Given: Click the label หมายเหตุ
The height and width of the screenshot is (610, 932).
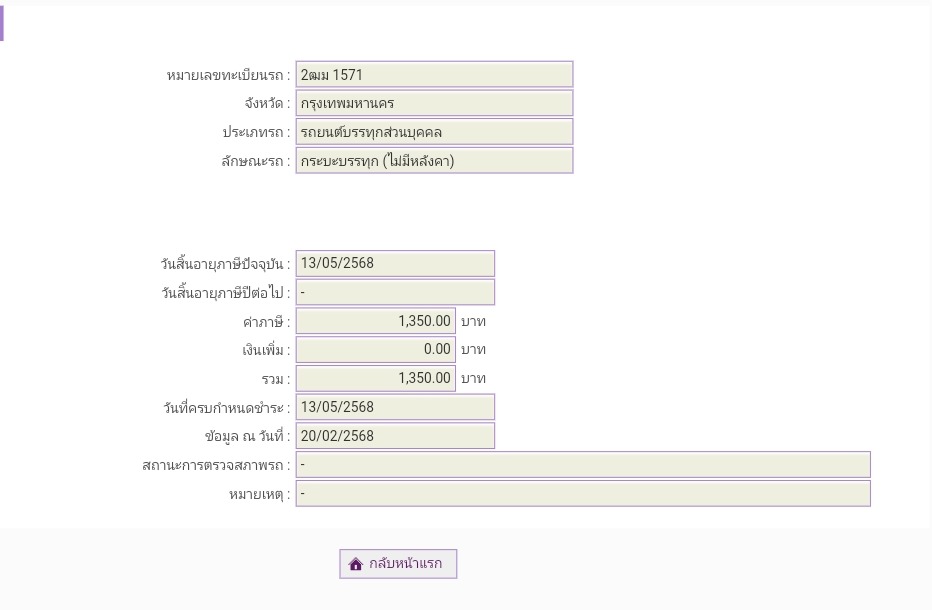Looking at the screenshot, I should pyautogui.click(x=260, y=495).
